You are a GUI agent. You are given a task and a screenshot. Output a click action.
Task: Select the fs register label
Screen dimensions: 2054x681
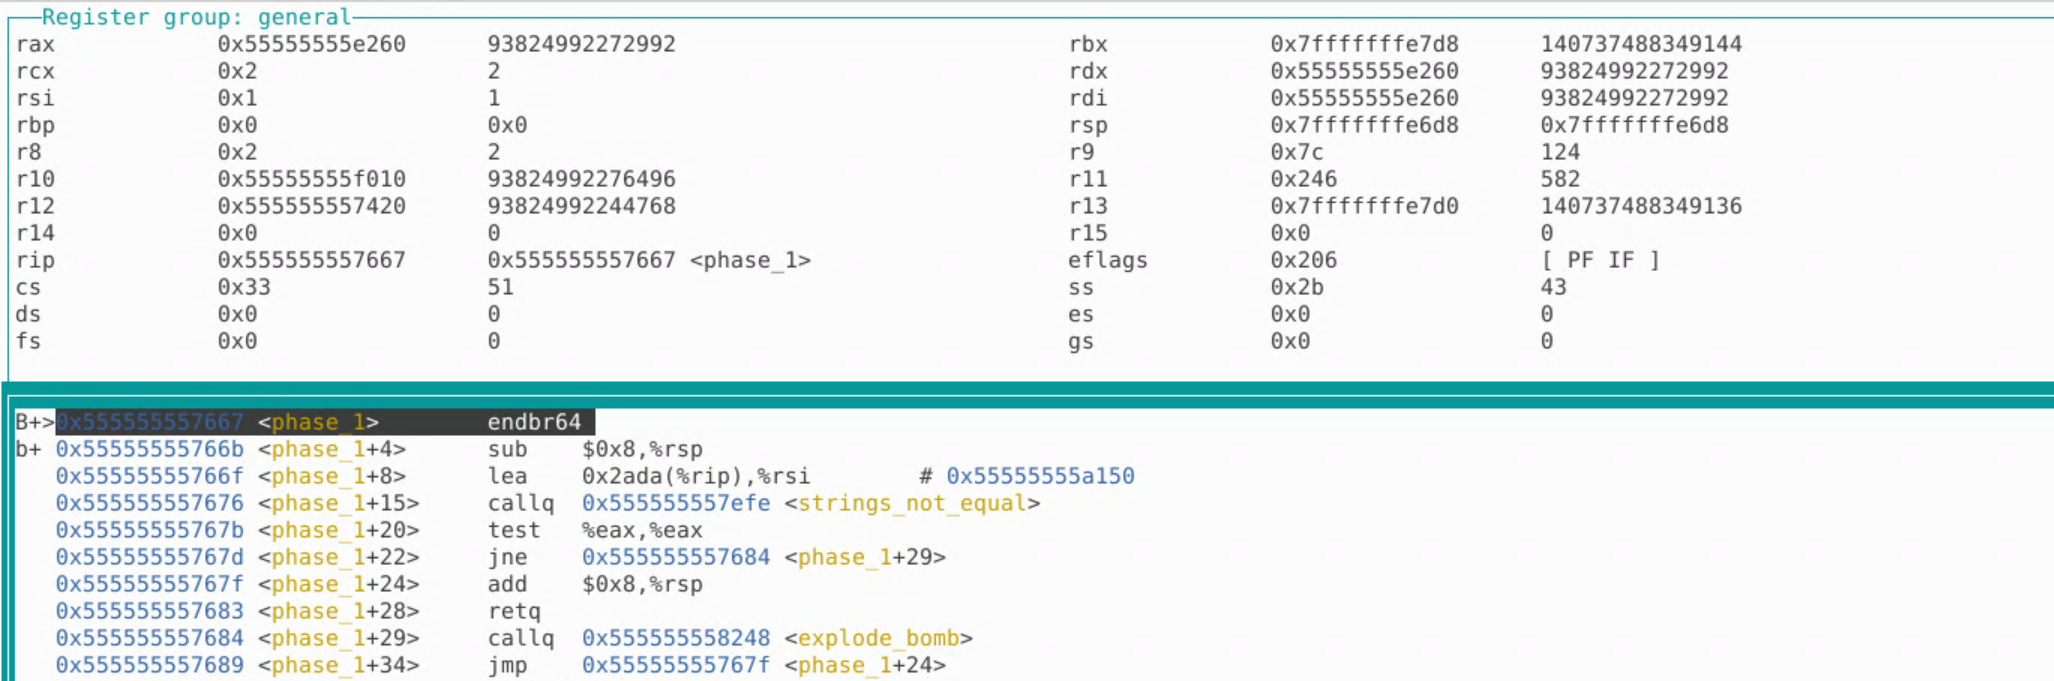point(28,341)
